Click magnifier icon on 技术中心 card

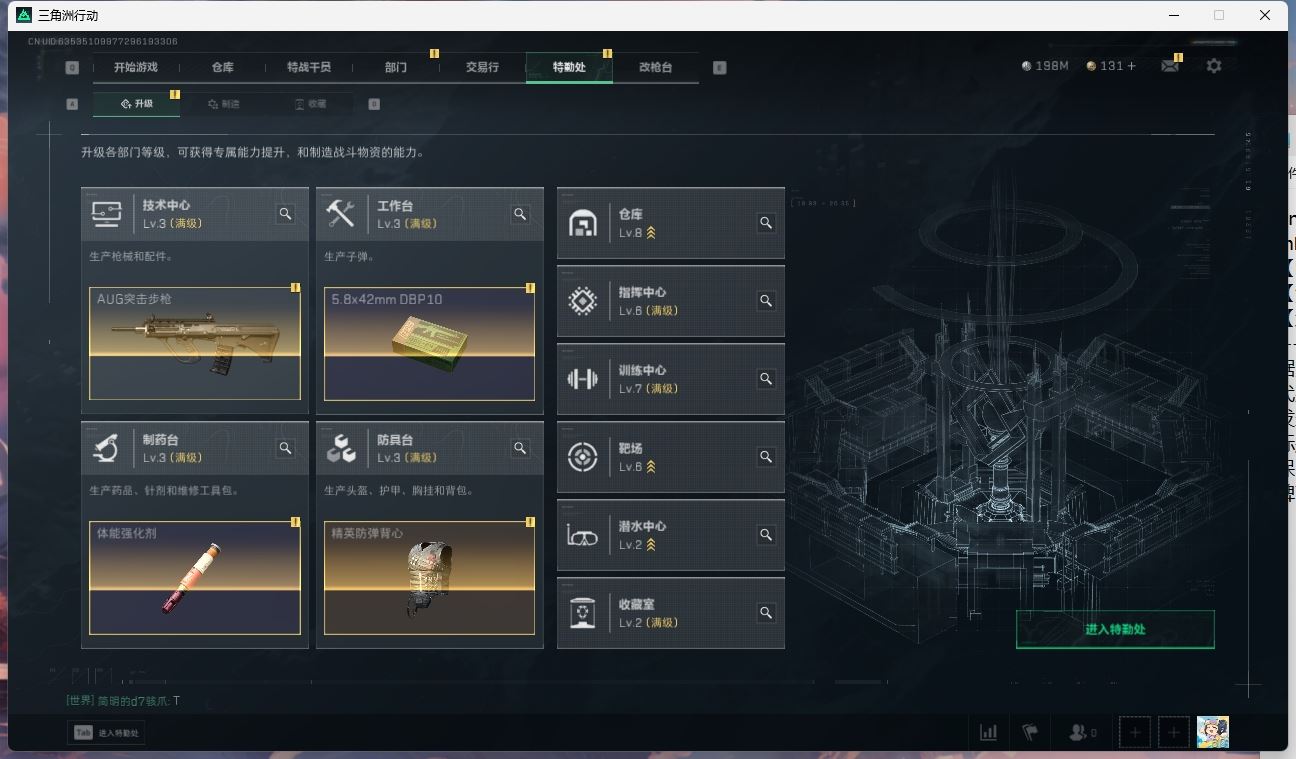285,214
